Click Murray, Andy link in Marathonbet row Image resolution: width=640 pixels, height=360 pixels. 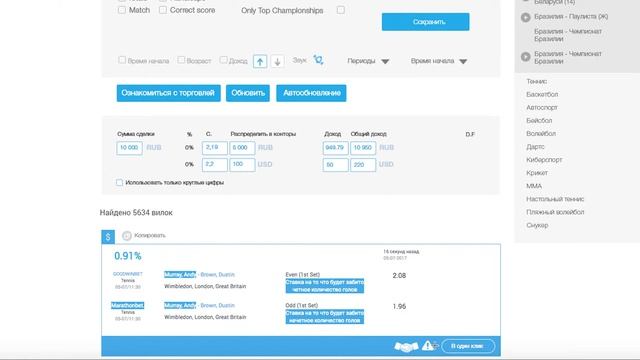pos(180,305)
